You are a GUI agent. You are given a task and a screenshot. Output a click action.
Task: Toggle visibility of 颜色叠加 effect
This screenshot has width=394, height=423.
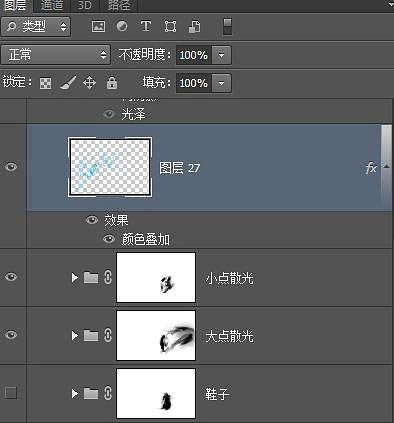tap(109, 239)
